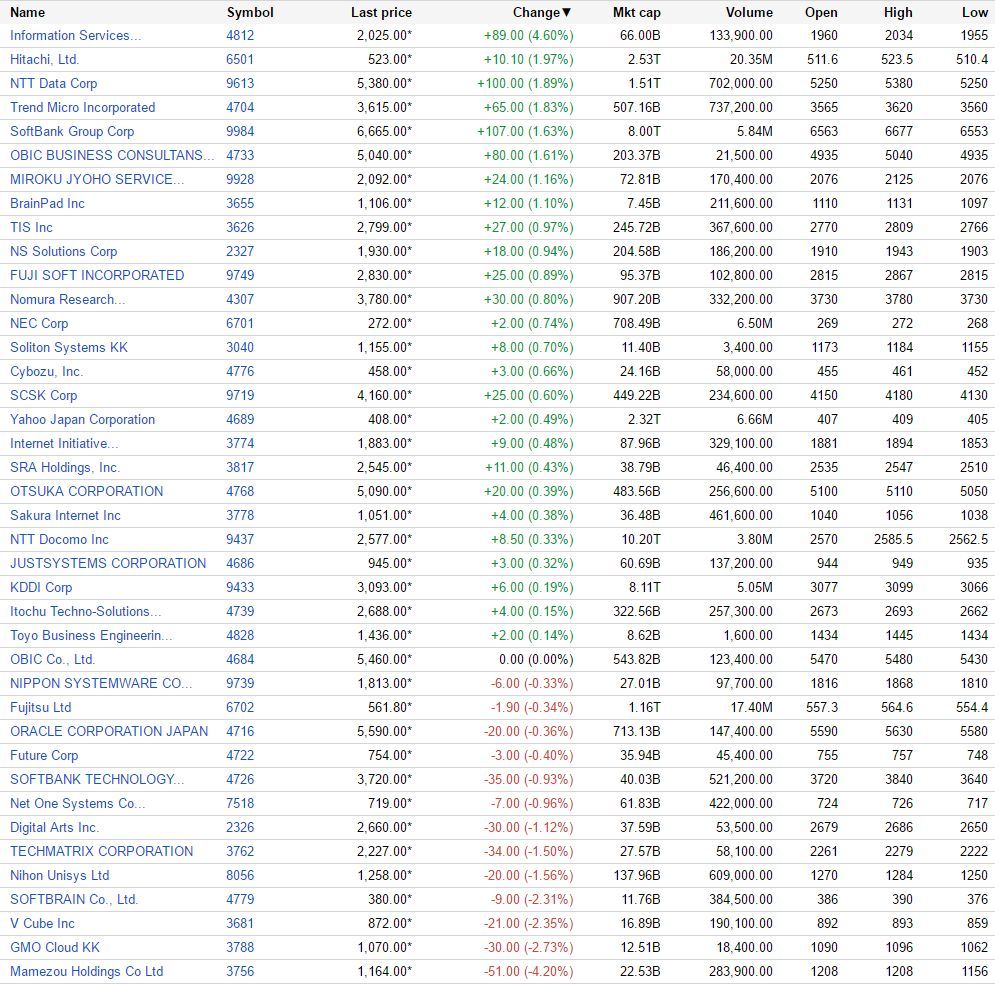The height and width of the screenshot is (984, 995).
Task: Open the Information Services stock link
Action: click(x=76, y=36)
